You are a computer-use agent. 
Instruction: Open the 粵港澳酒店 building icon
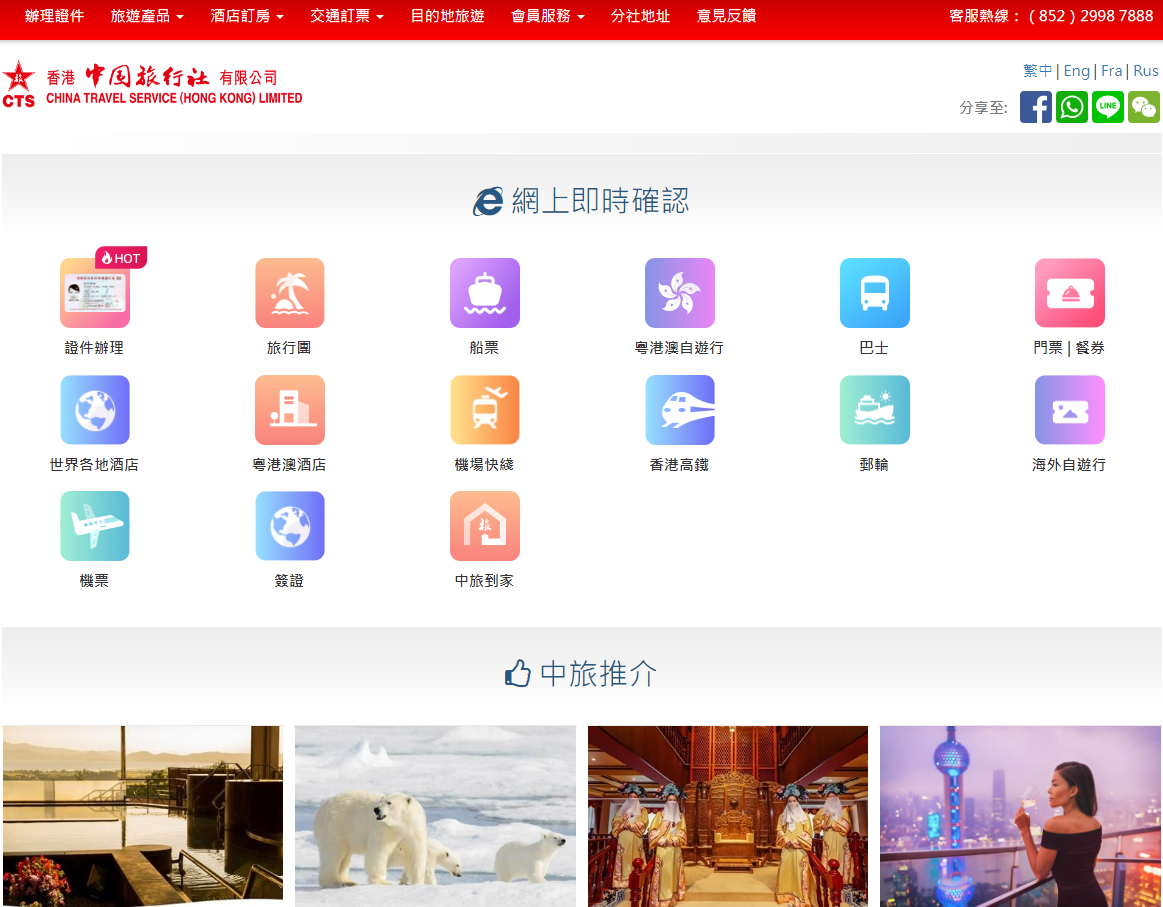[x=290, y=410]
